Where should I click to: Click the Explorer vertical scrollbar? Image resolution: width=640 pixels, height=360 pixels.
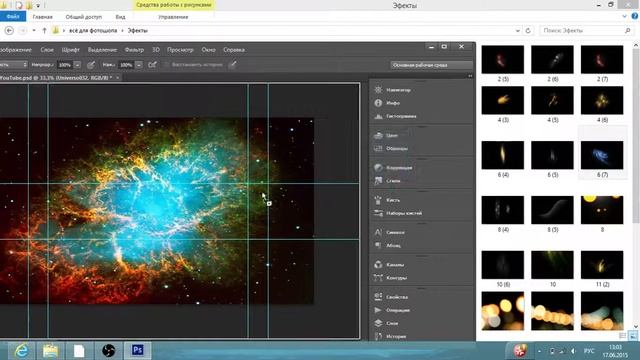[x=636, y=135]
